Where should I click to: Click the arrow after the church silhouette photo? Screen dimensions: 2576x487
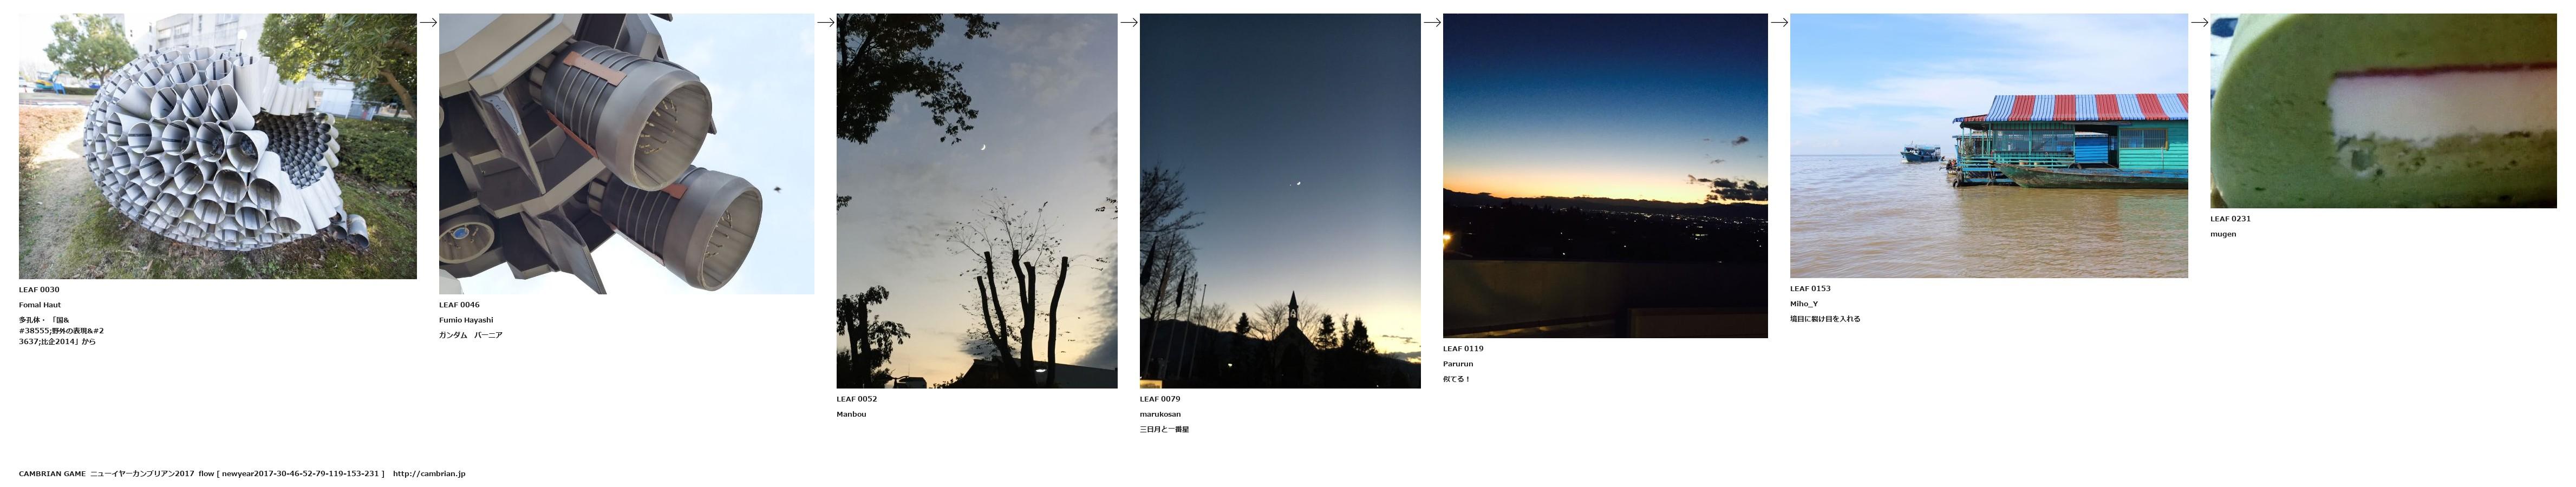[x=1432, y=22]
